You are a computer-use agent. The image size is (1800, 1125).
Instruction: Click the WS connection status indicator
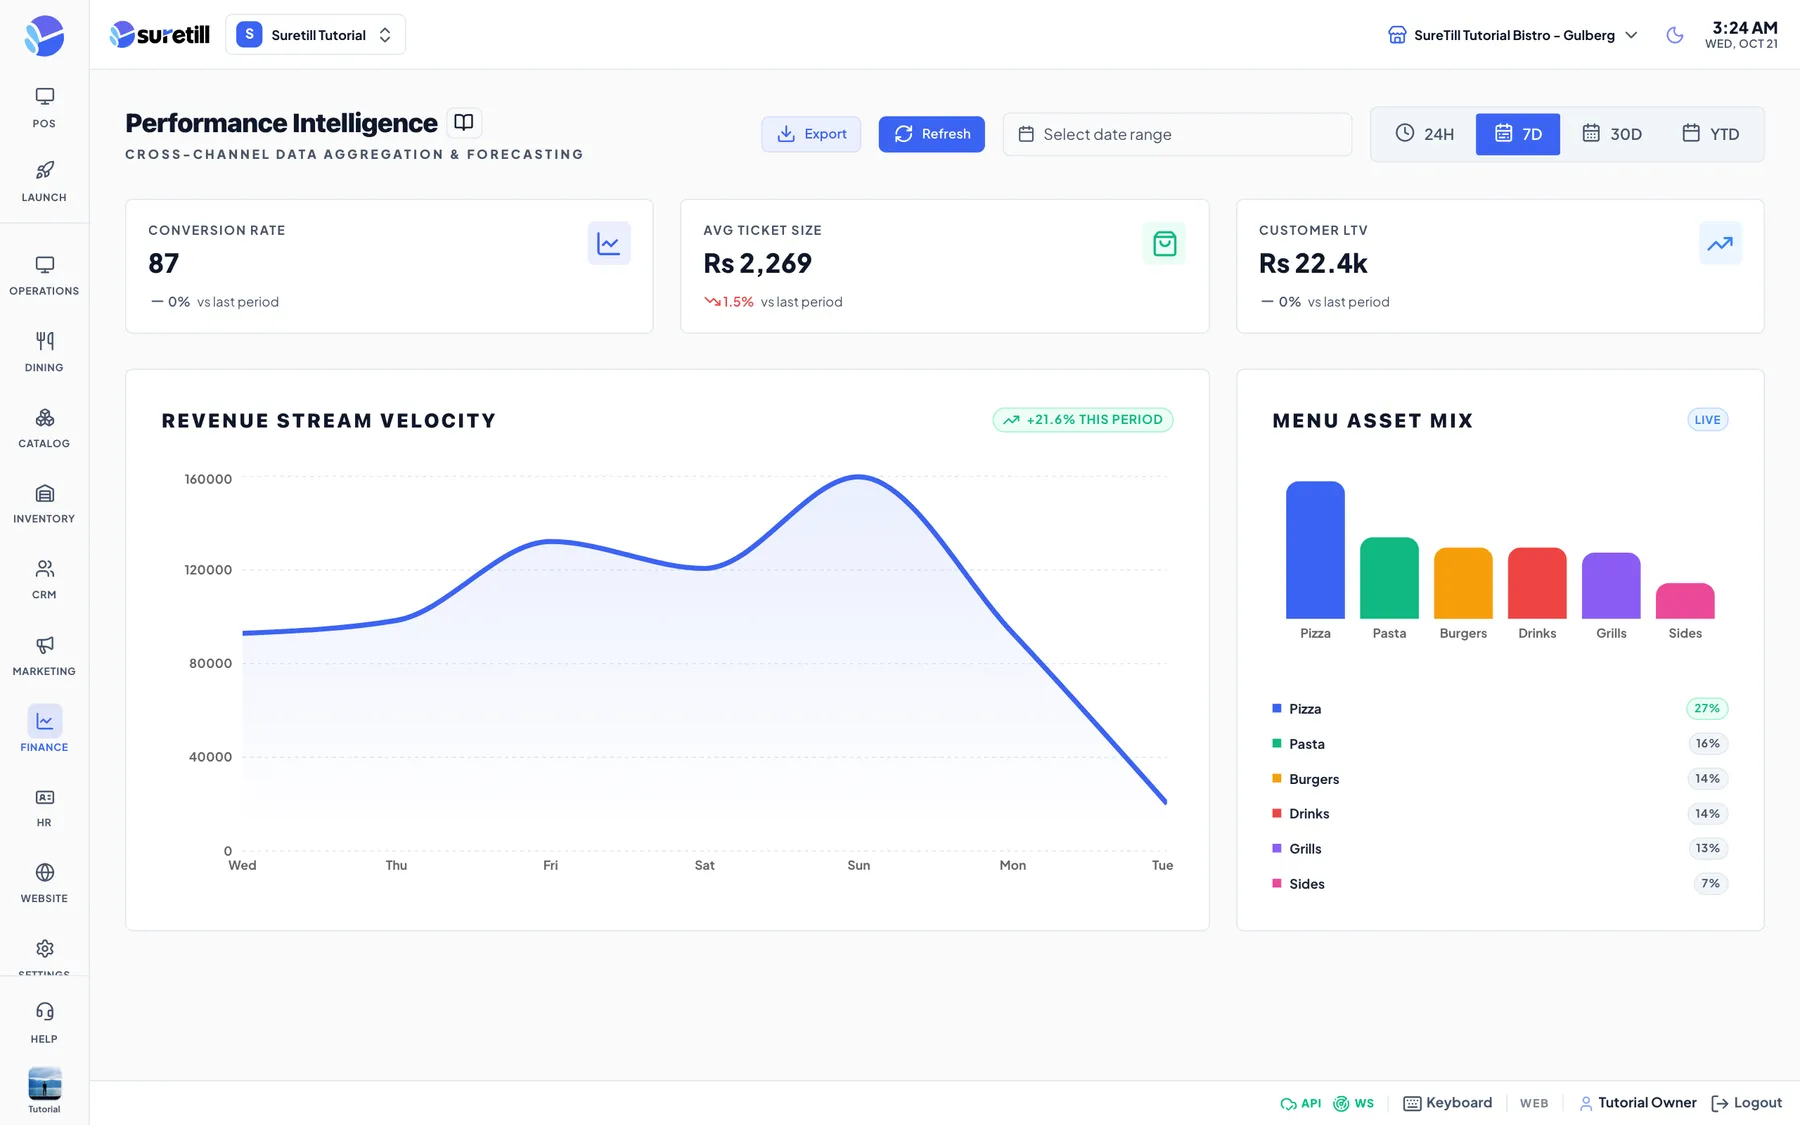(1354, 1103)
